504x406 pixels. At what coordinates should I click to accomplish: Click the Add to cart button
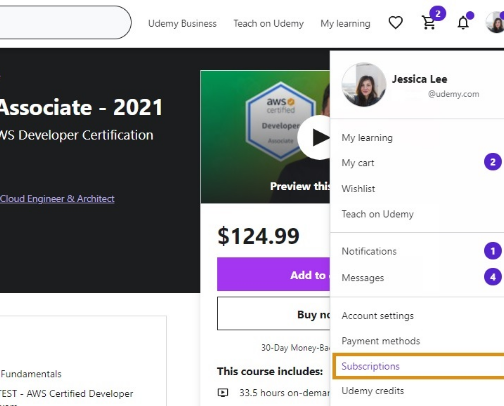[x=273, y=275]
